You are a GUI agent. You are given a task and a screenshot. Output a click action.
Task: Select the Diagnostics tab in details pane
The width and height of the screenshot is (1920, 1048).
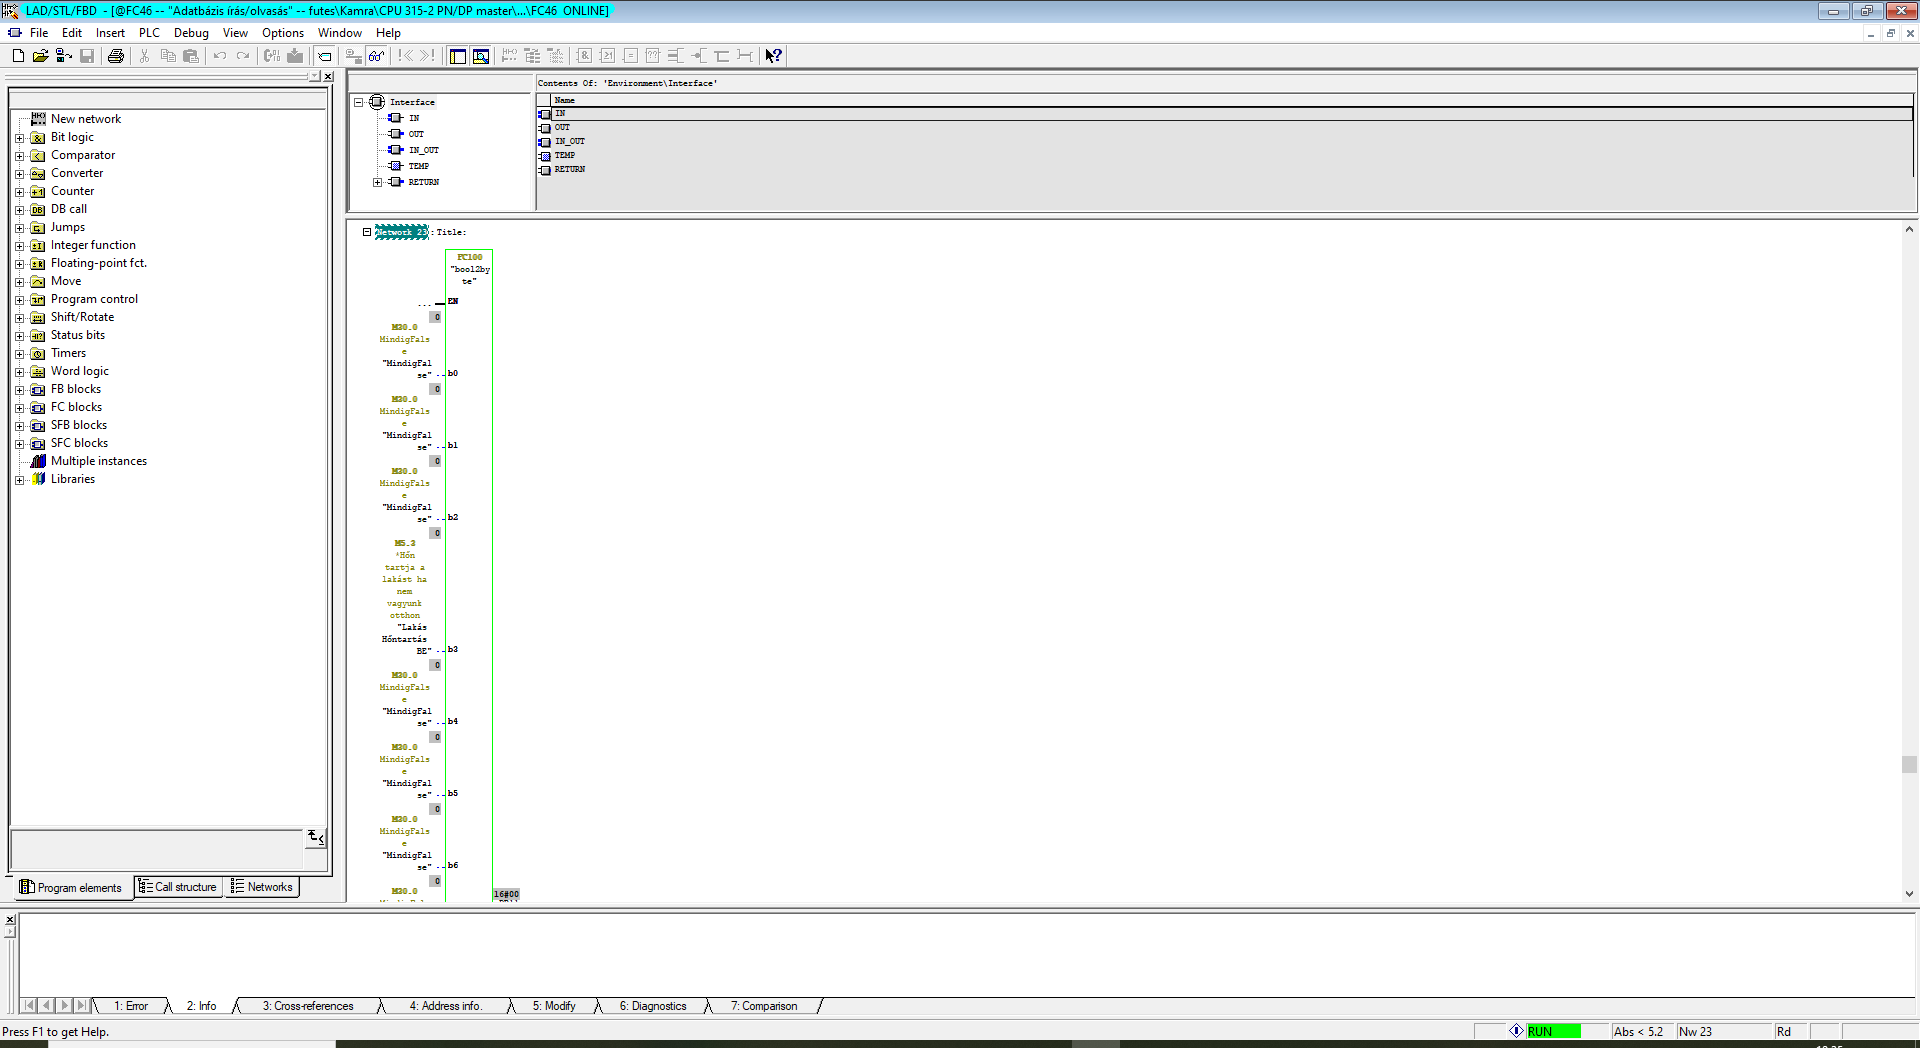(652, 1006)
